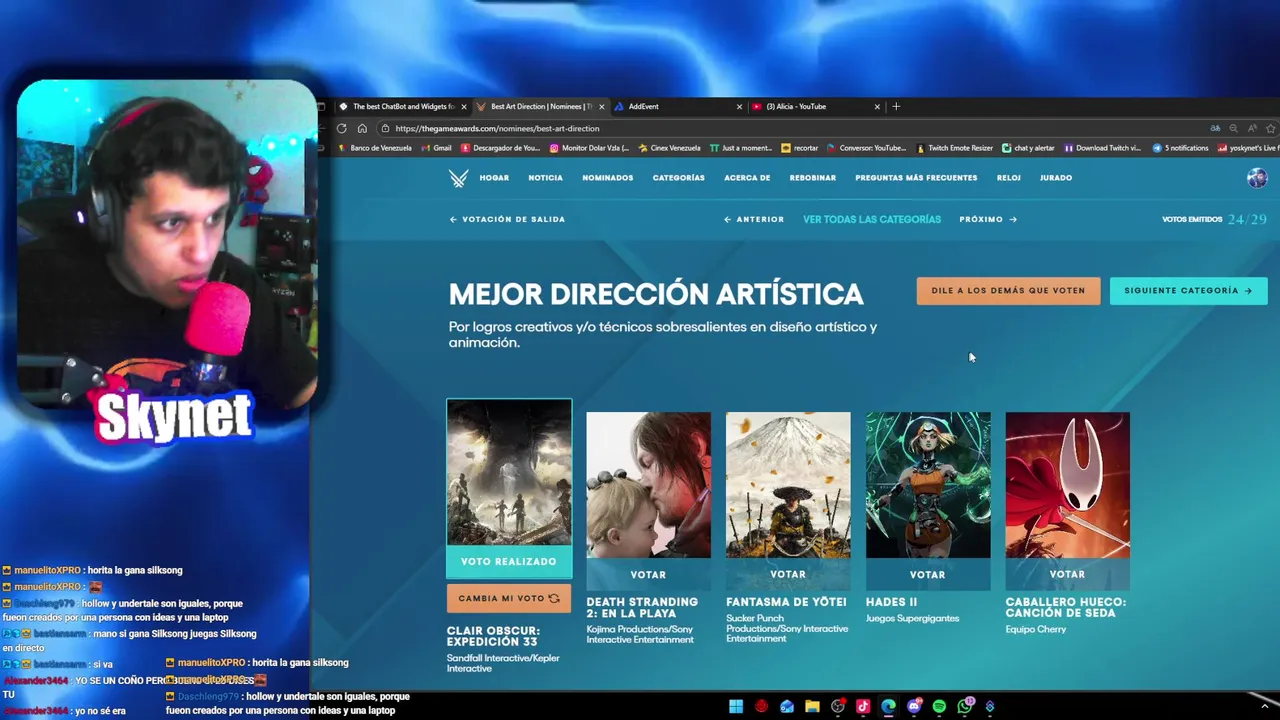
Task: Switch to the Alicia - YouTube tab
Action: pyautogui.click(x=815, y=106)
